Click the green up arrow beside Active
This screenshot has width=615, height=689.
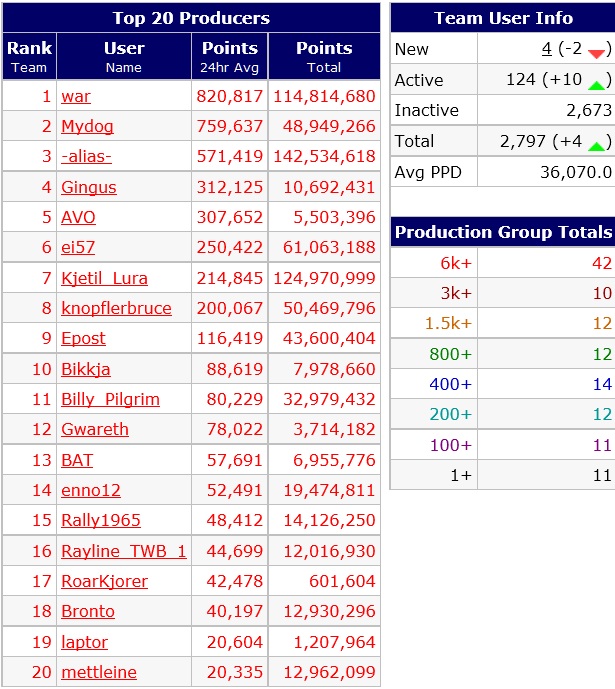coord(597,84)
